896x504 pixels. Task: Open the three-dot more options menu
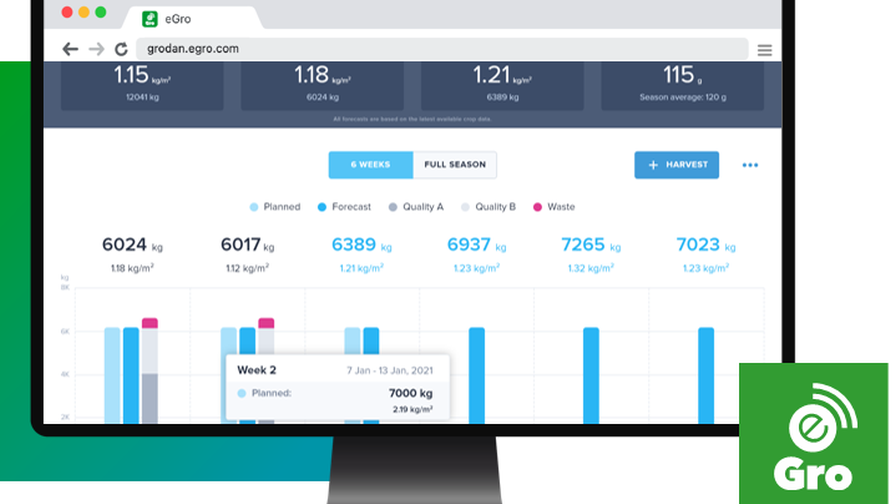pyautogui.click(x=750, y=165)
